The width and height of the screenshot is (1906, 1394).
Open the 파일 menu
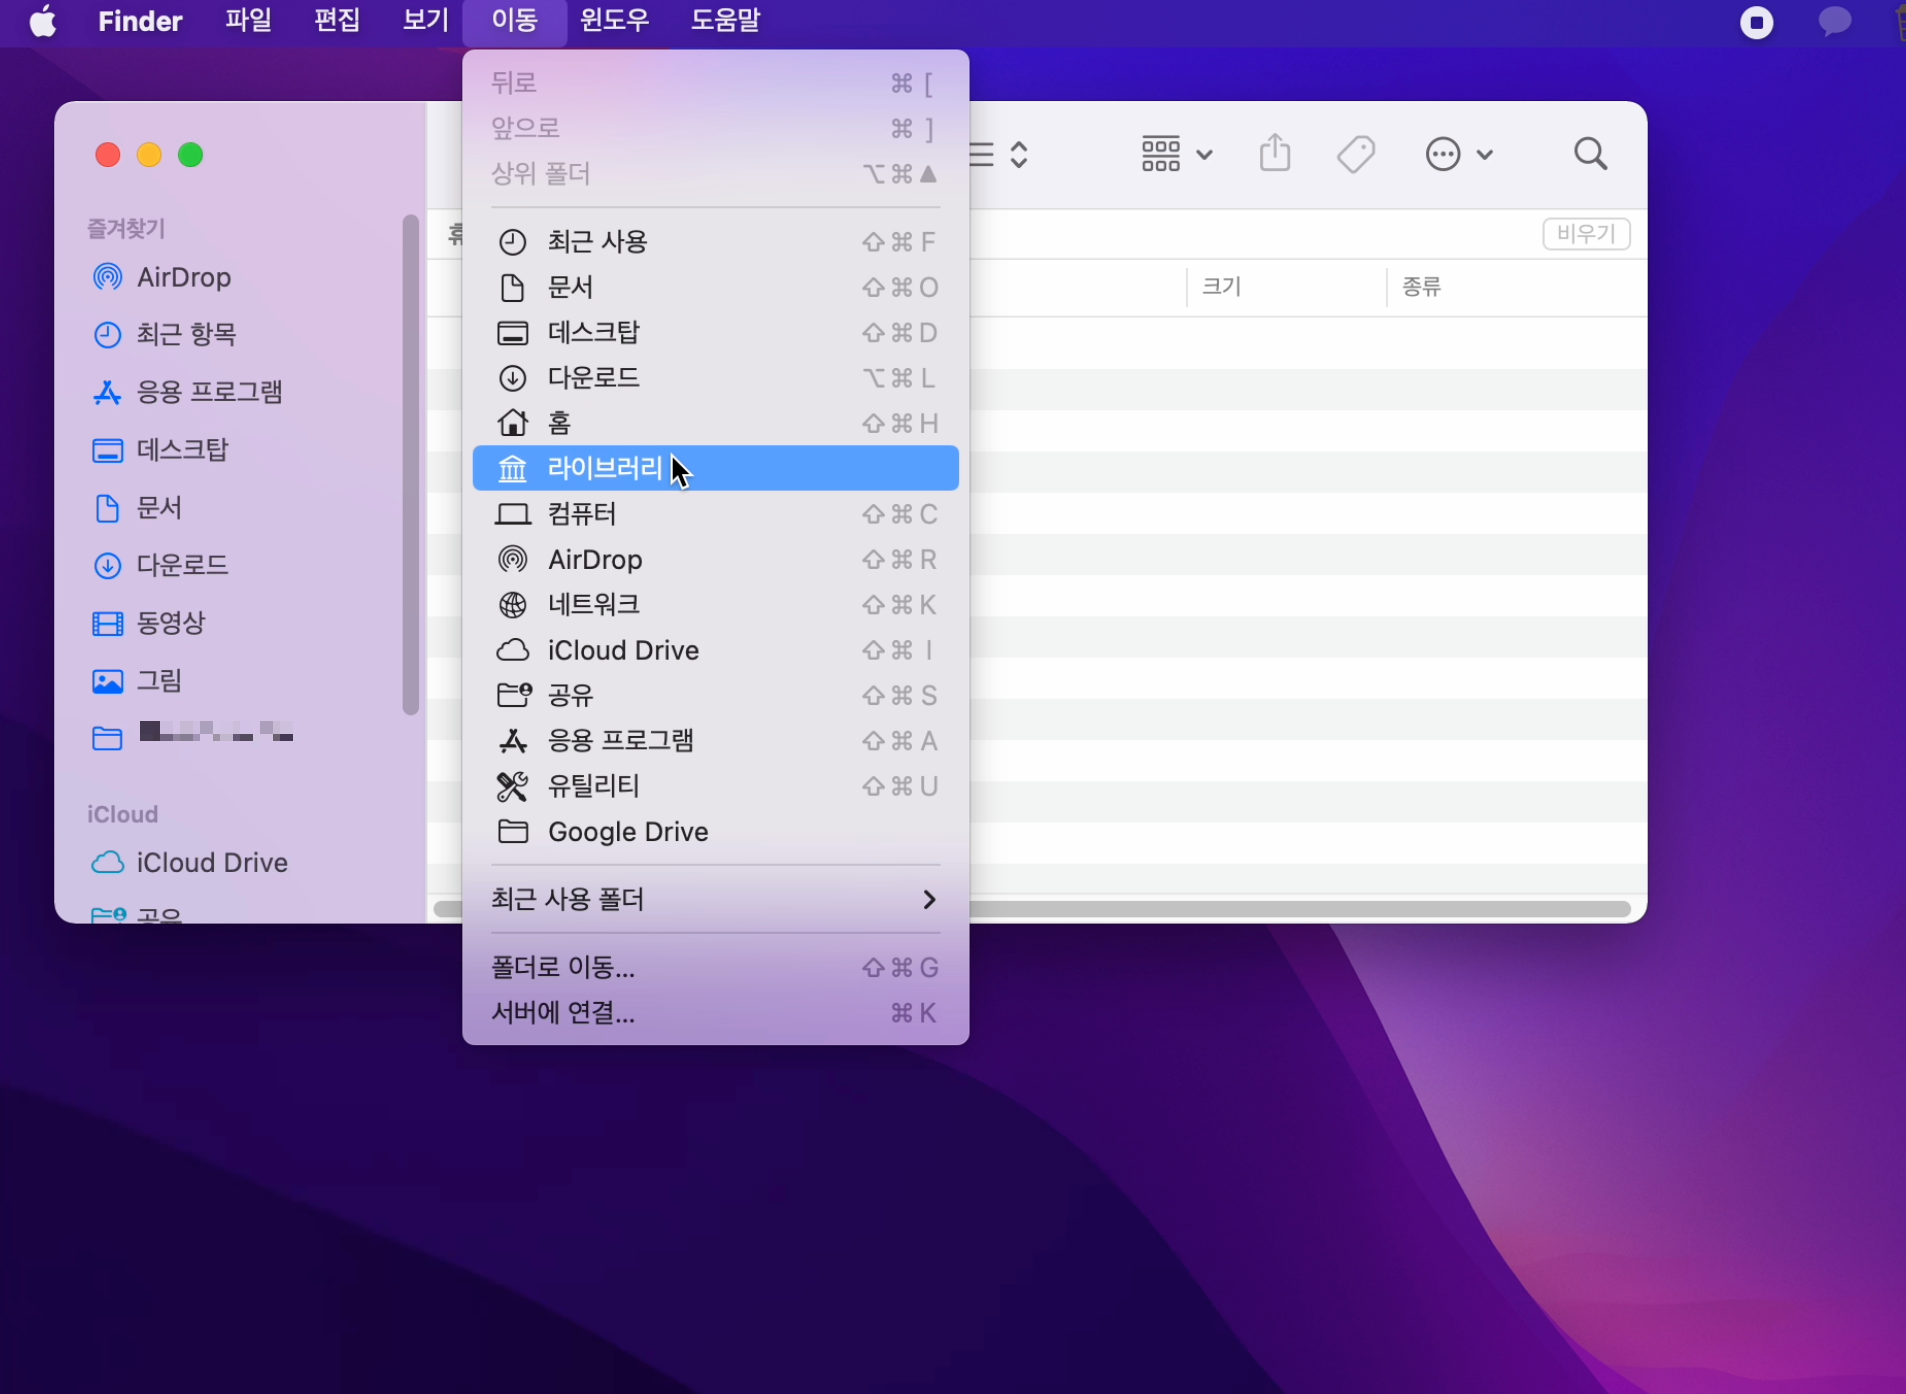click(x=248, y=21)
